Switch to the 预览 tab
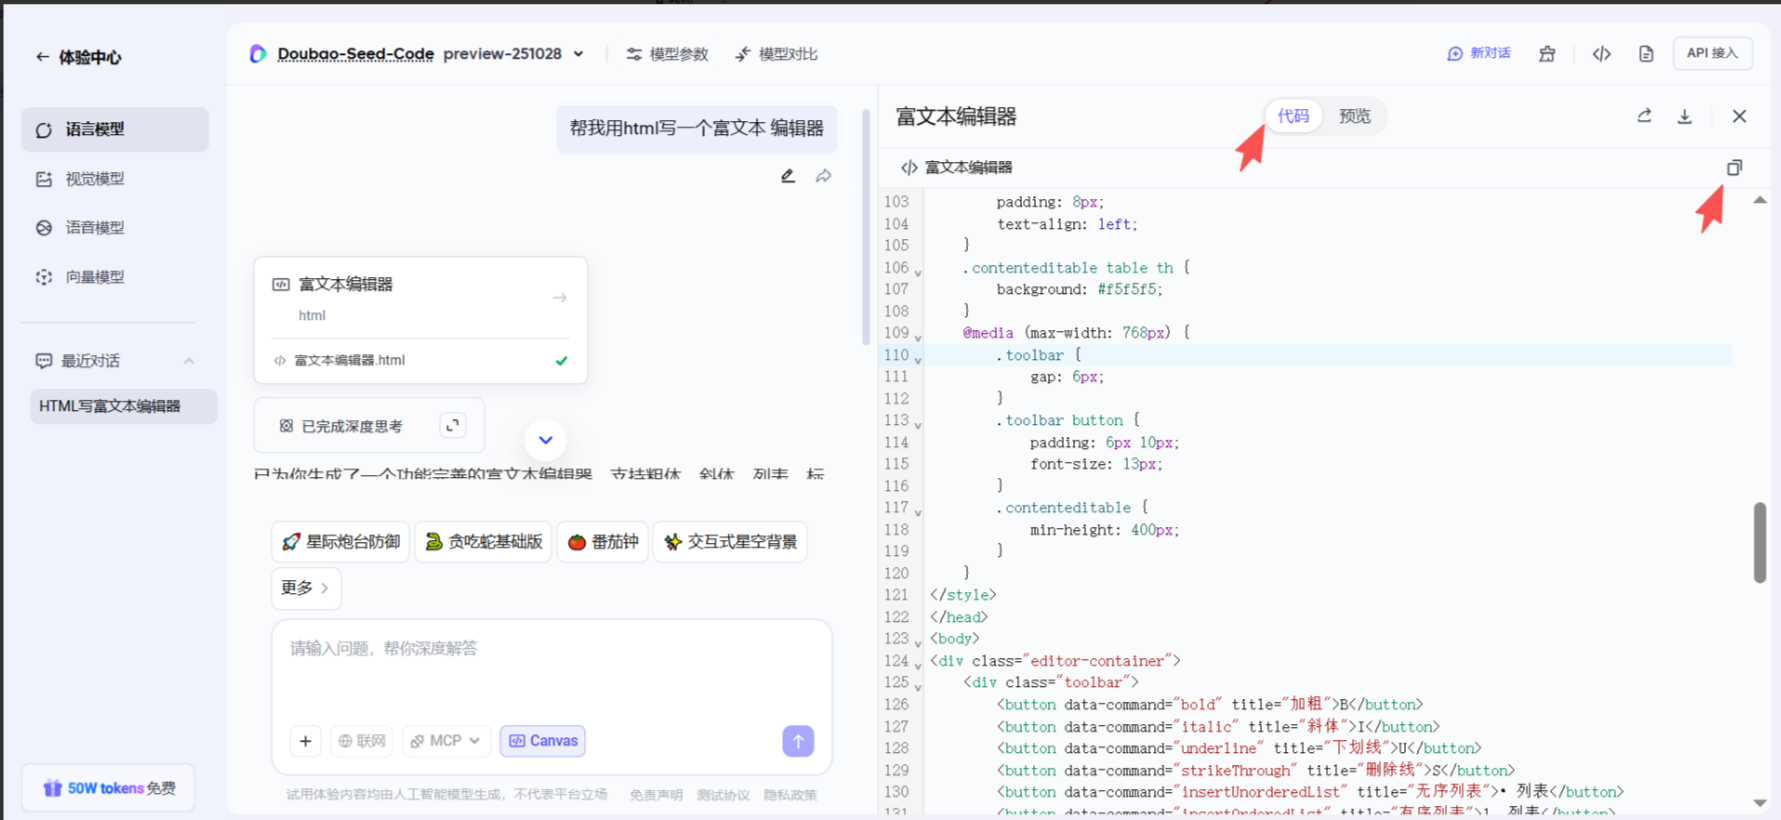 pyautogui.click(x=1354, y=116)
